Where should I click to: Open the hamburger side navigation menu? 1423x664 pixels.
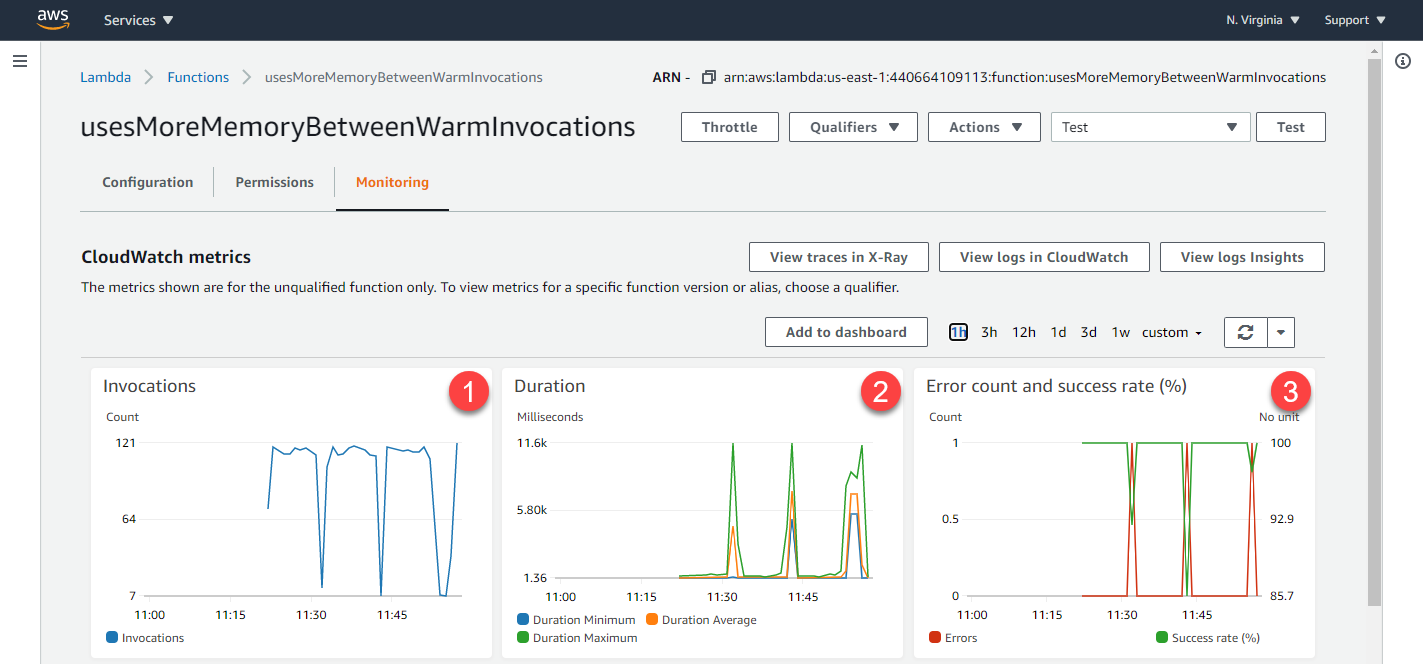pyautogui.click(x=20, y=62)
